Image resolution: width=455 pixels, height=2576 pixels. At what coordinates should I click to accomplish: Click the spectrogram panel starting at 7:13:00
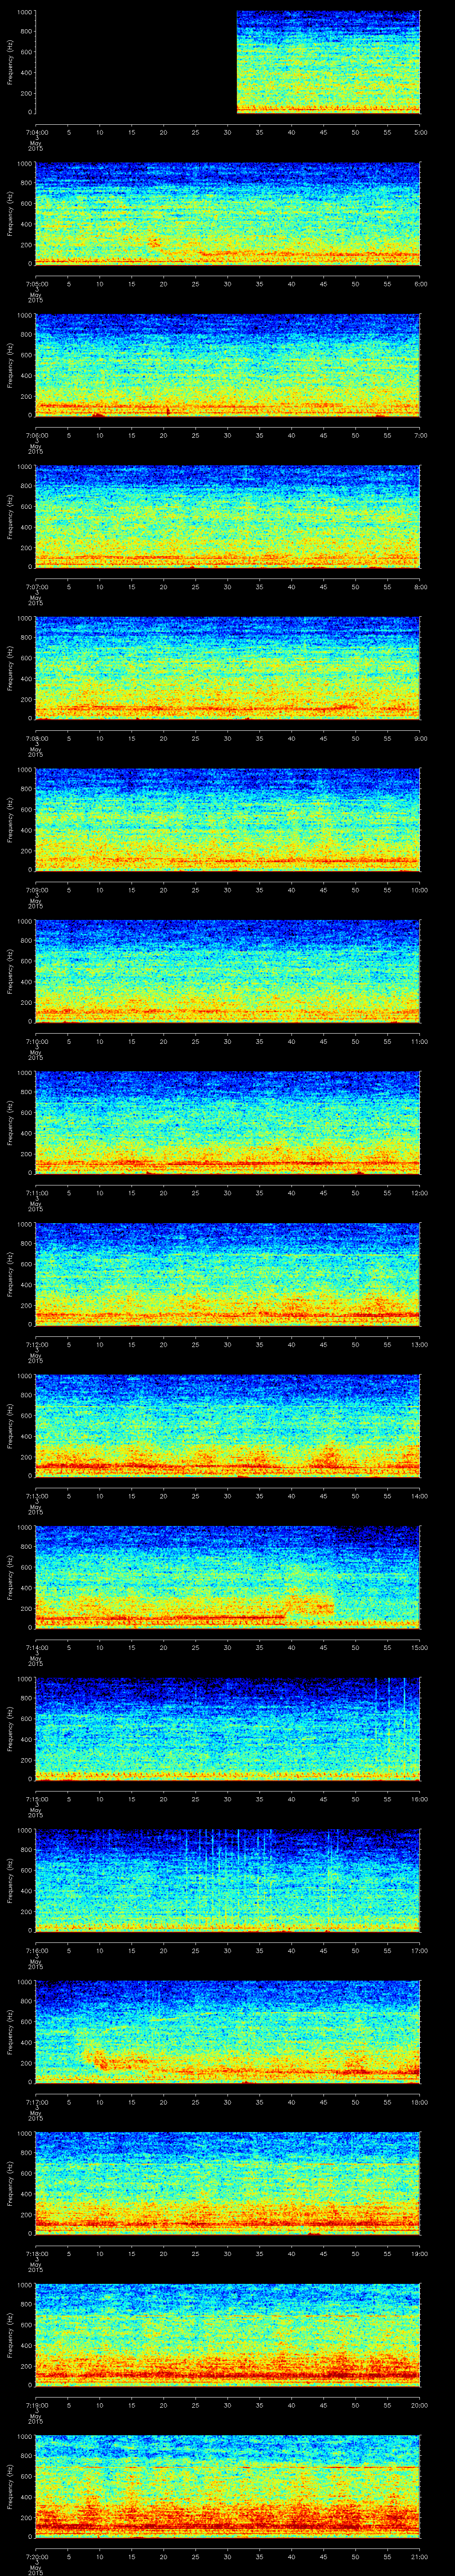pos(228,1425)
